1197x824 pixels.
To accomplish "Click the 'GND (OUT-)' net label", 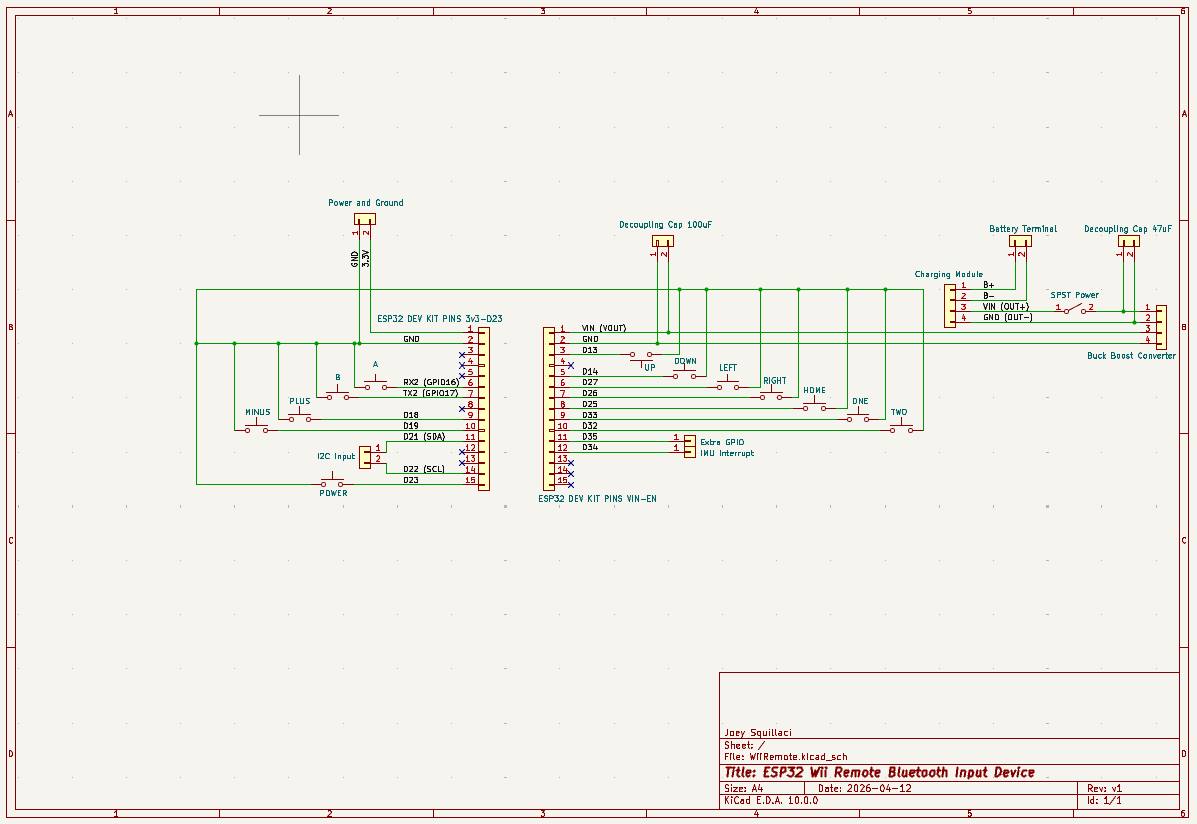I will pyautogui.click(x=1008, y=317).
